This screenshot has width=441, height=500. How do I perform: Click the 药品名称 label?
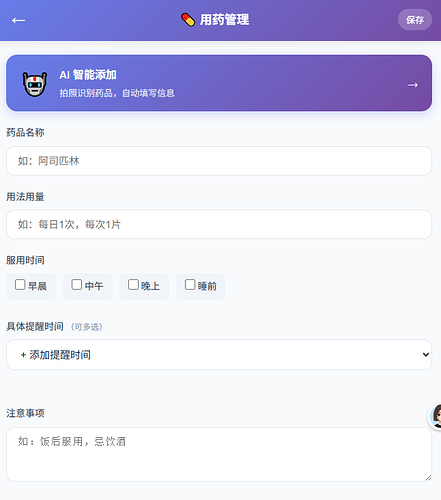pyautogui.click(x=25, y=133)
